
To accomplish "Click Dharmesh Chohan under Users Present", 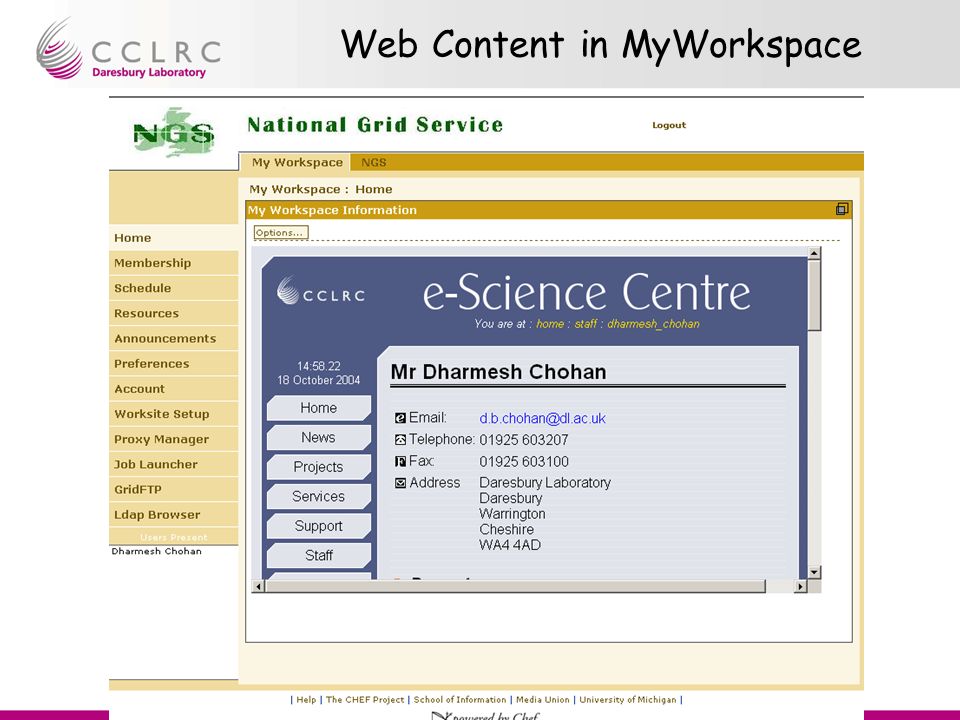I will pos(157,551).
